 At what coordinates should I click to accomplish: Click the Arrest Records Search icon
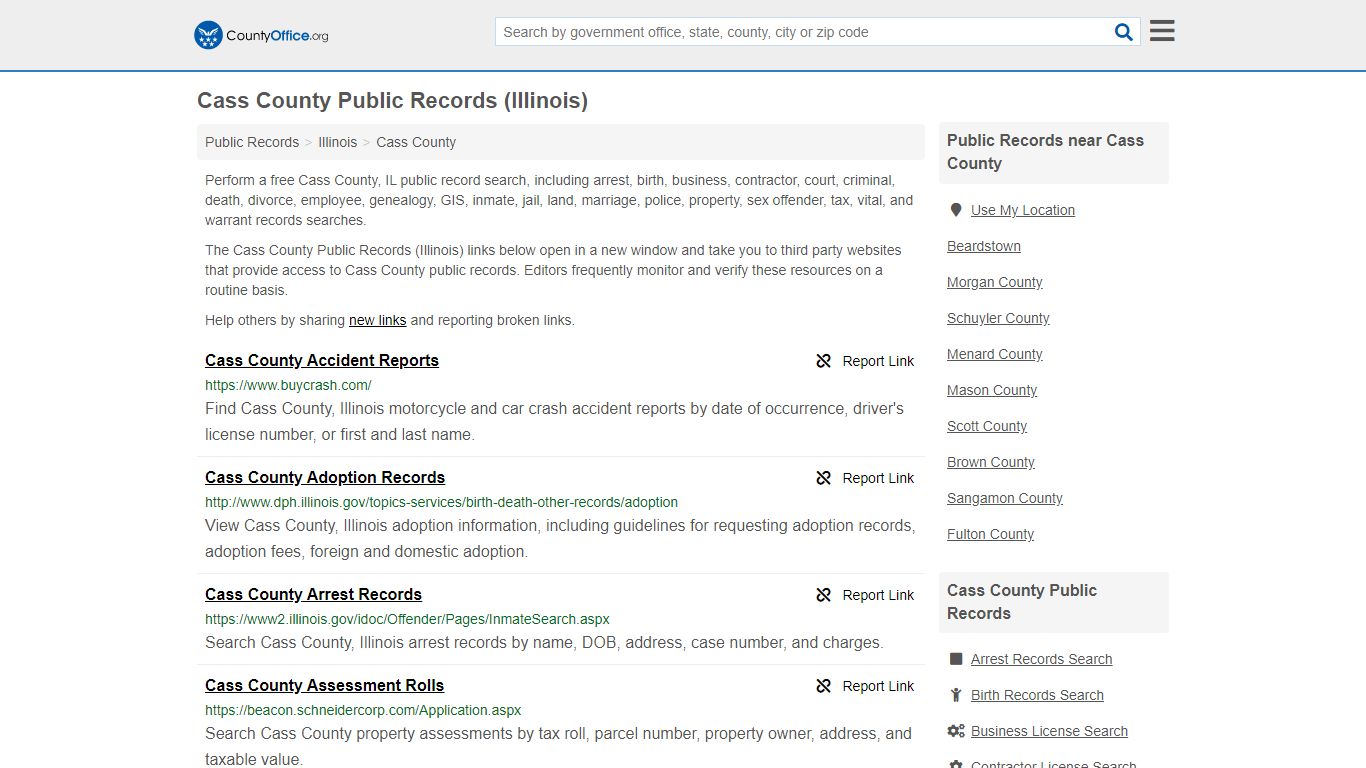point(956,659)
